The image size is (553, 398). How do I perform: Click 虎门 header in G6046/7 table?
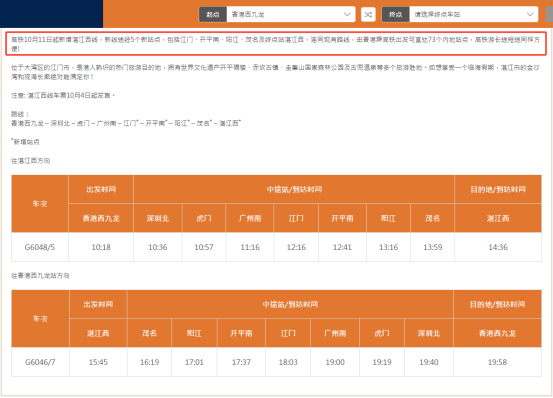point(382,333)
